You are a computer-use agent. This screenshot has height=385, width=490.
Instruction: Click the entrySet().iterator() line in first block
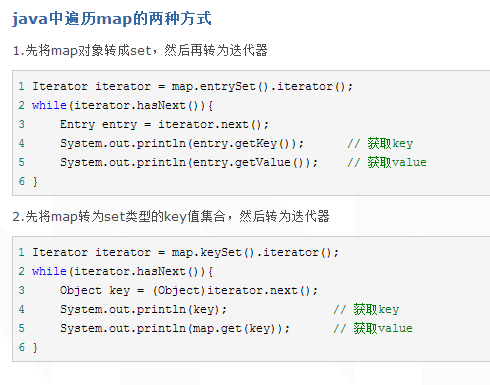click(192, 87)
